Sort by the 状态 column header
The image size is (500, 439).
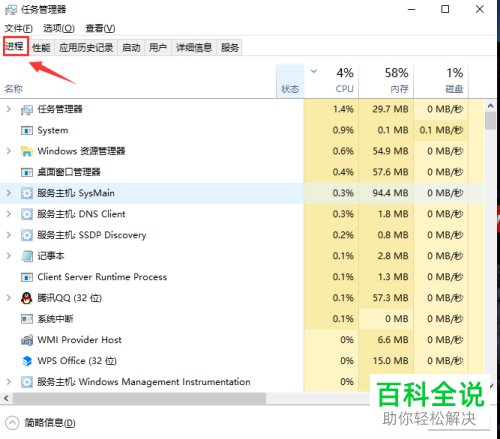click(290, 82)
